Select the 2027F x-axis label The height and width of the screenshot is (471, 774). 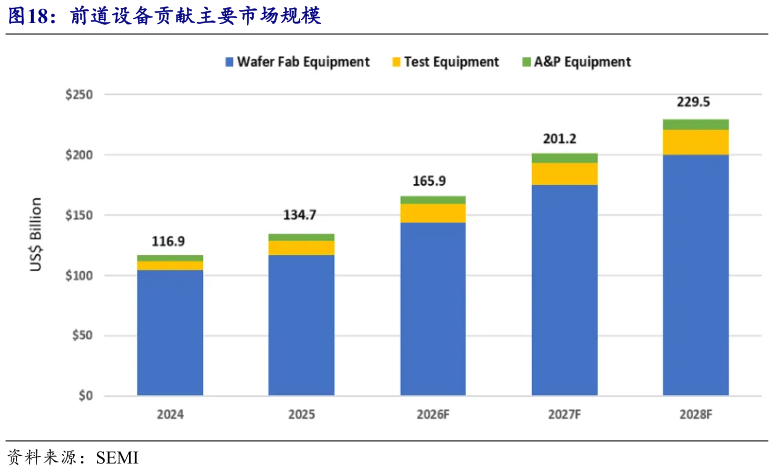(x=564, y=414)
